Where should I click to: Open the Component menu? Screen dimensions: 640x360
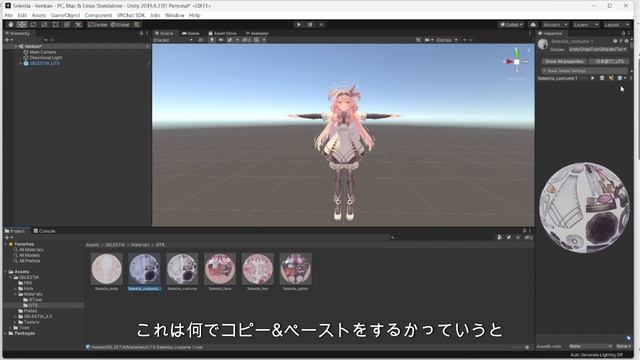click(x=98, y=15)
